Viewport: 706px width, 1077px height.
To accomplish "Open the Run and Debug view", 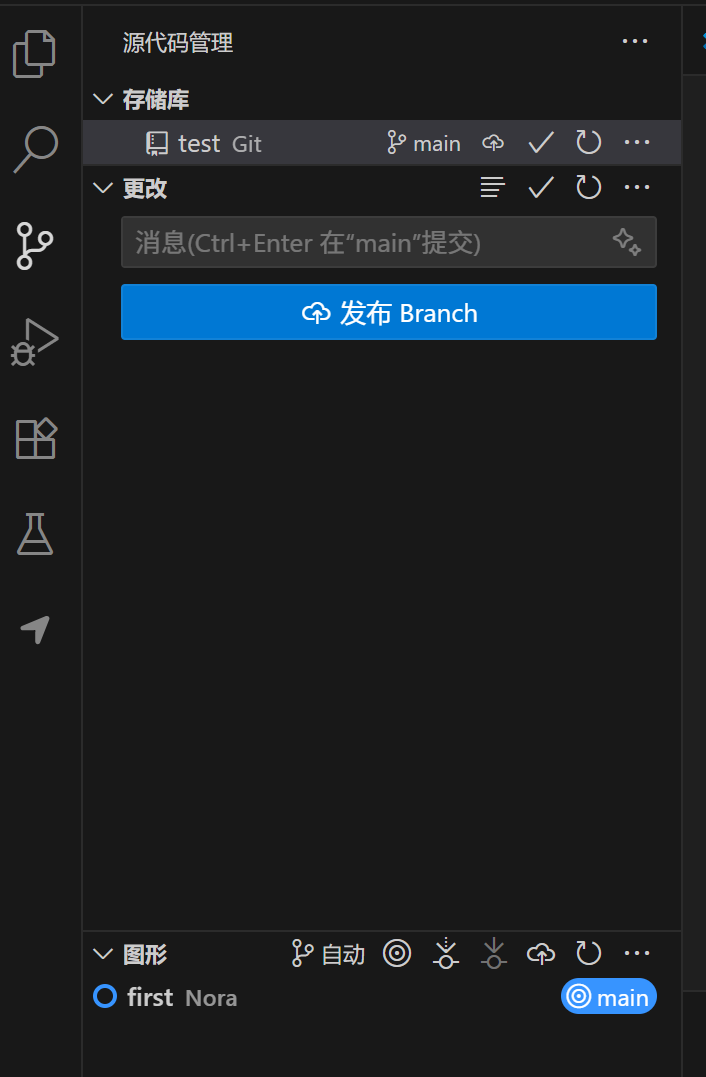I will click(x=36, y=342).
